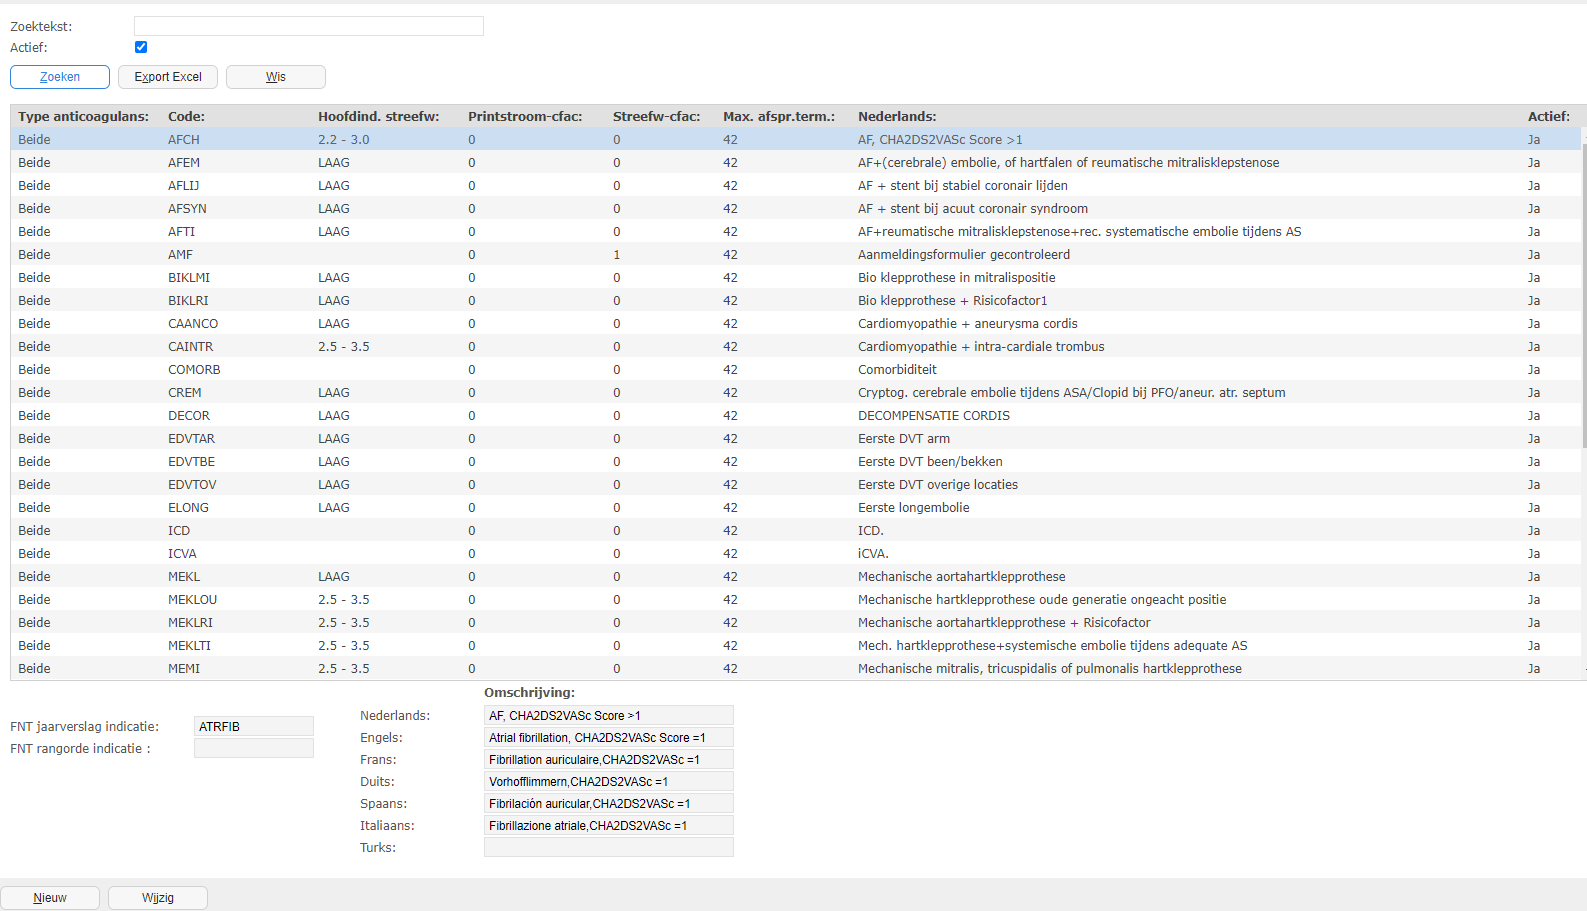The image size is (1587, 911).
Task: Click the FNT jaarverslag indicatie field
Action: (x=254, y=727)
